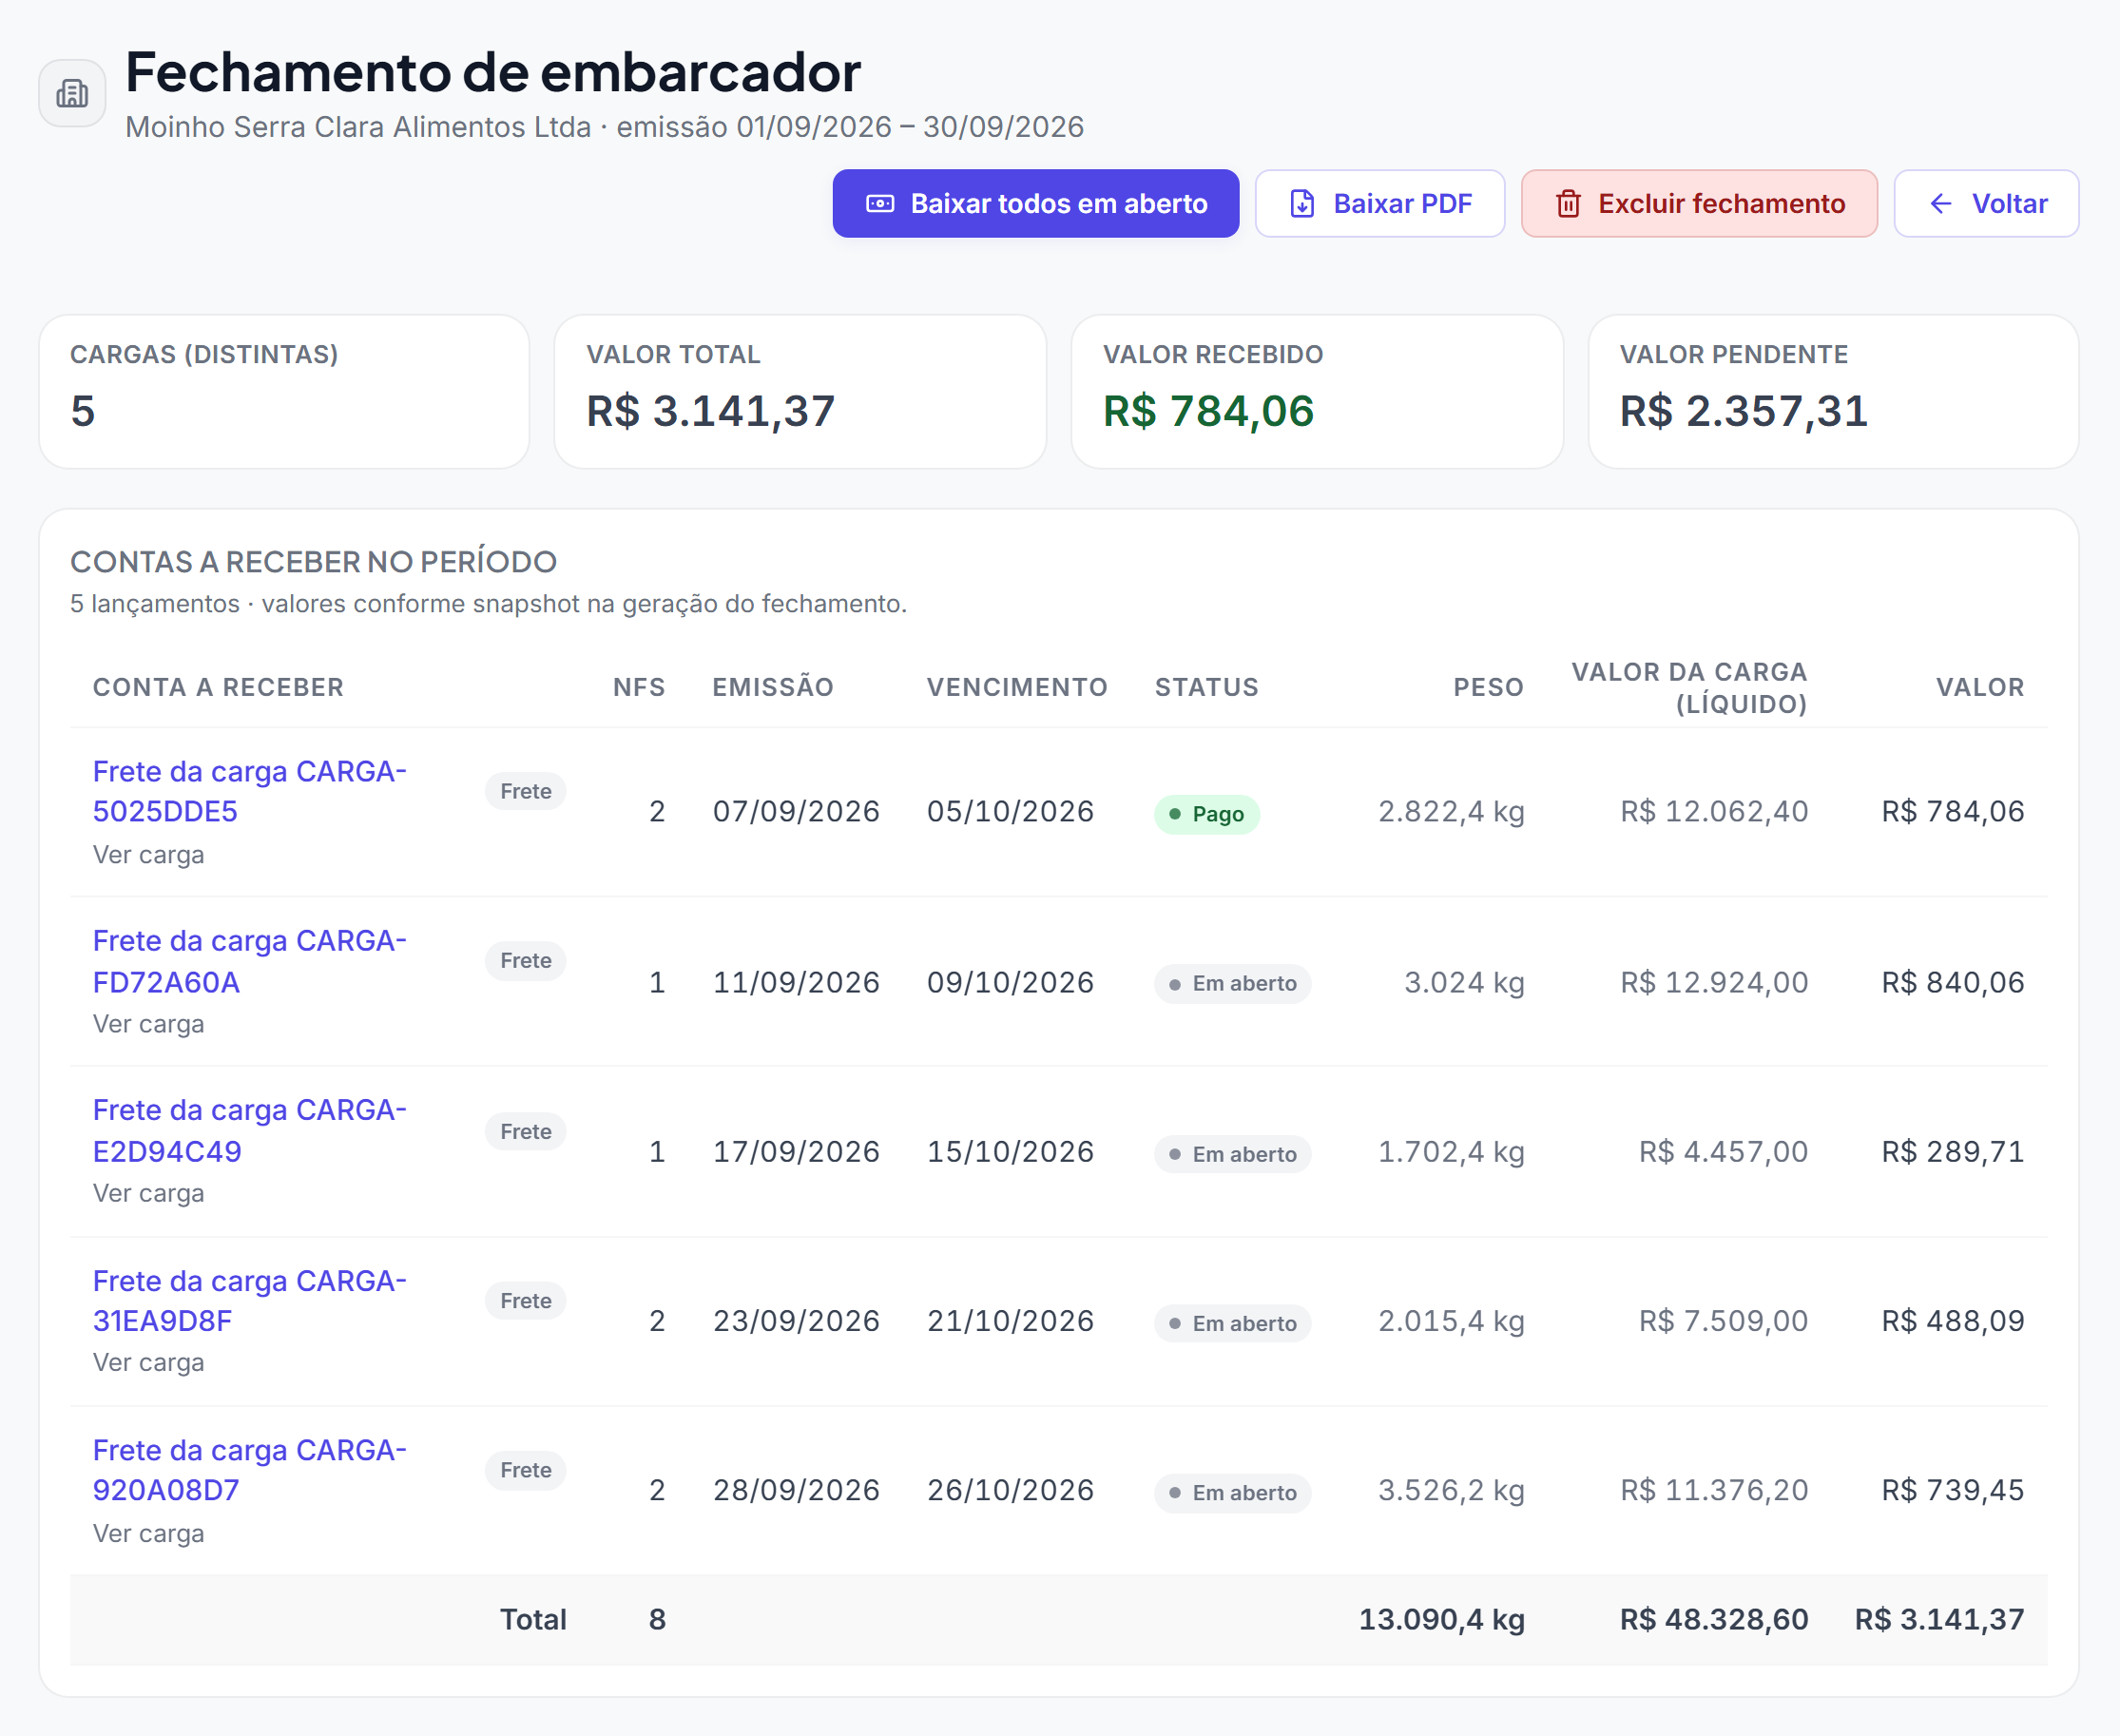2120x1736 pixels.
Task: Click the CONTA A RECEBER column header
Action: (218, 687)
